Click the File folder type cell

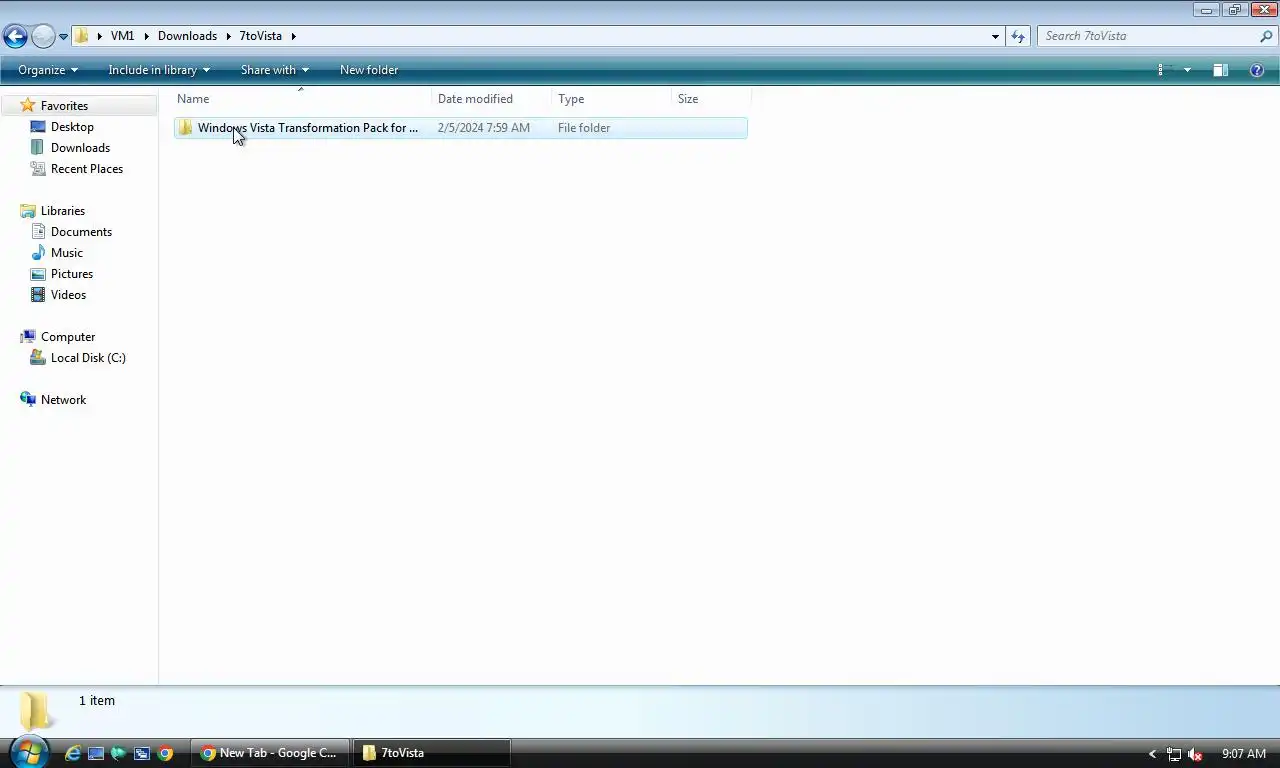click(x=584, y=128)
